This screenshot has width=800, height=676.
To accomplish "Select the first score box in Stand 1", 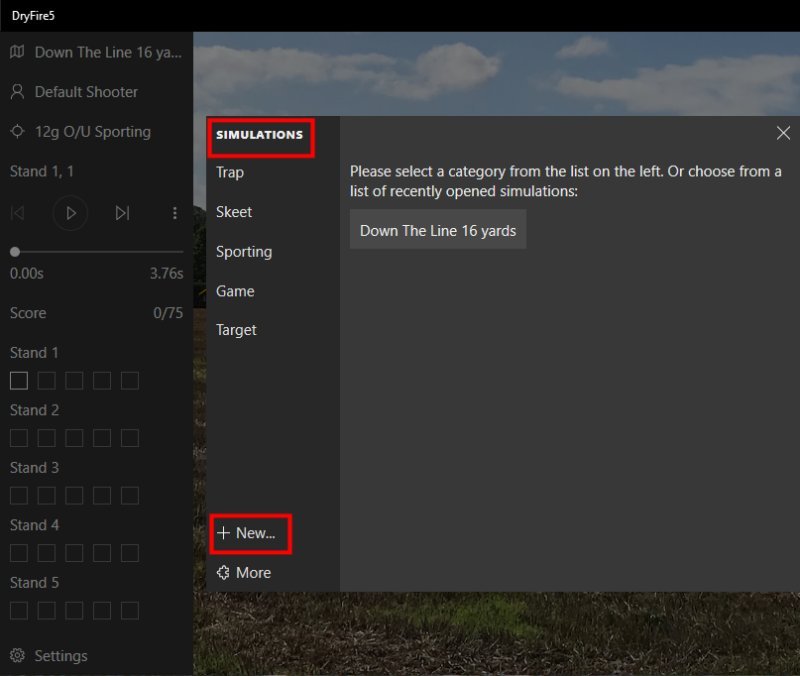I will coord(18,380).
